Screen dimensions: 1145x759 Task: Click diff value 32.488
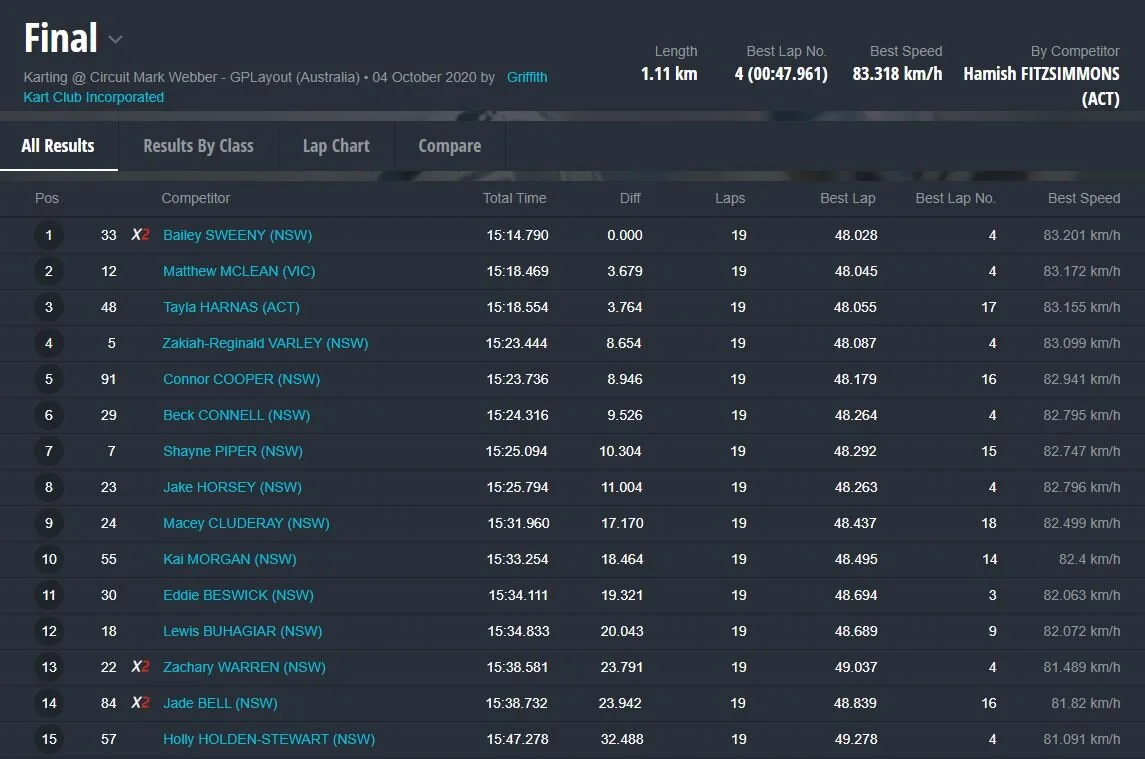(622, 739)
